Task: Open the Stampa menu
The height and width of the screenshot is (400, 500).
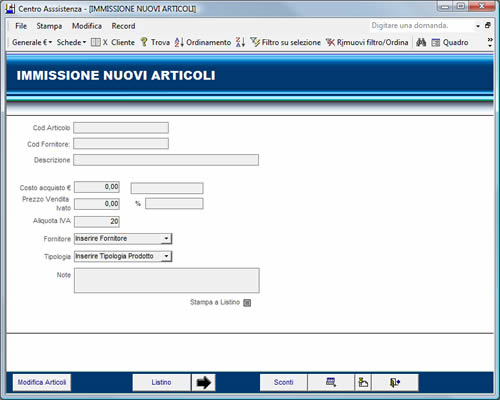Action: [49, 26]
